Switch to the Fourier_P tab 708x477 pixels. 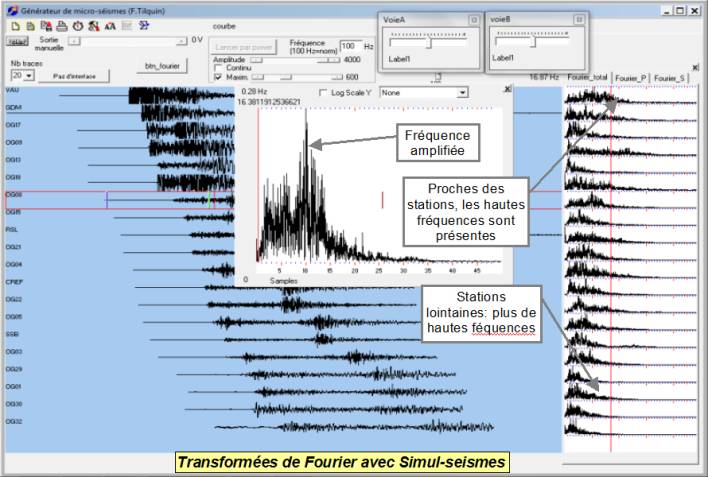pyautogui.click(x=630, y=77)
